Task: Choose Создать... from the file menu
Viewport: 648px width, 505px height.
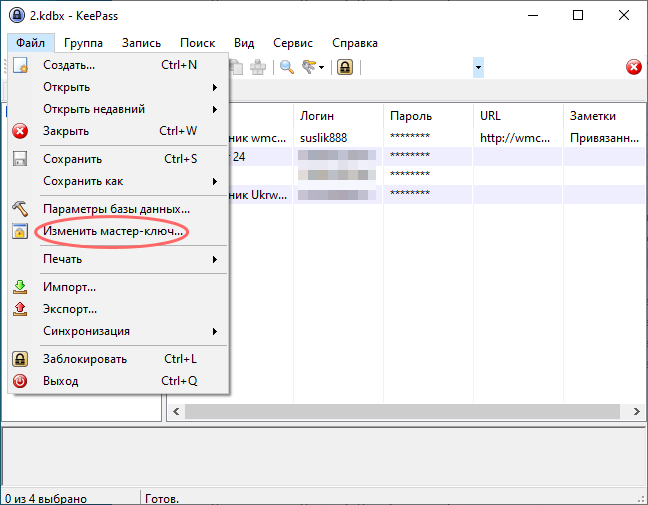Action: tap(118, 65)
